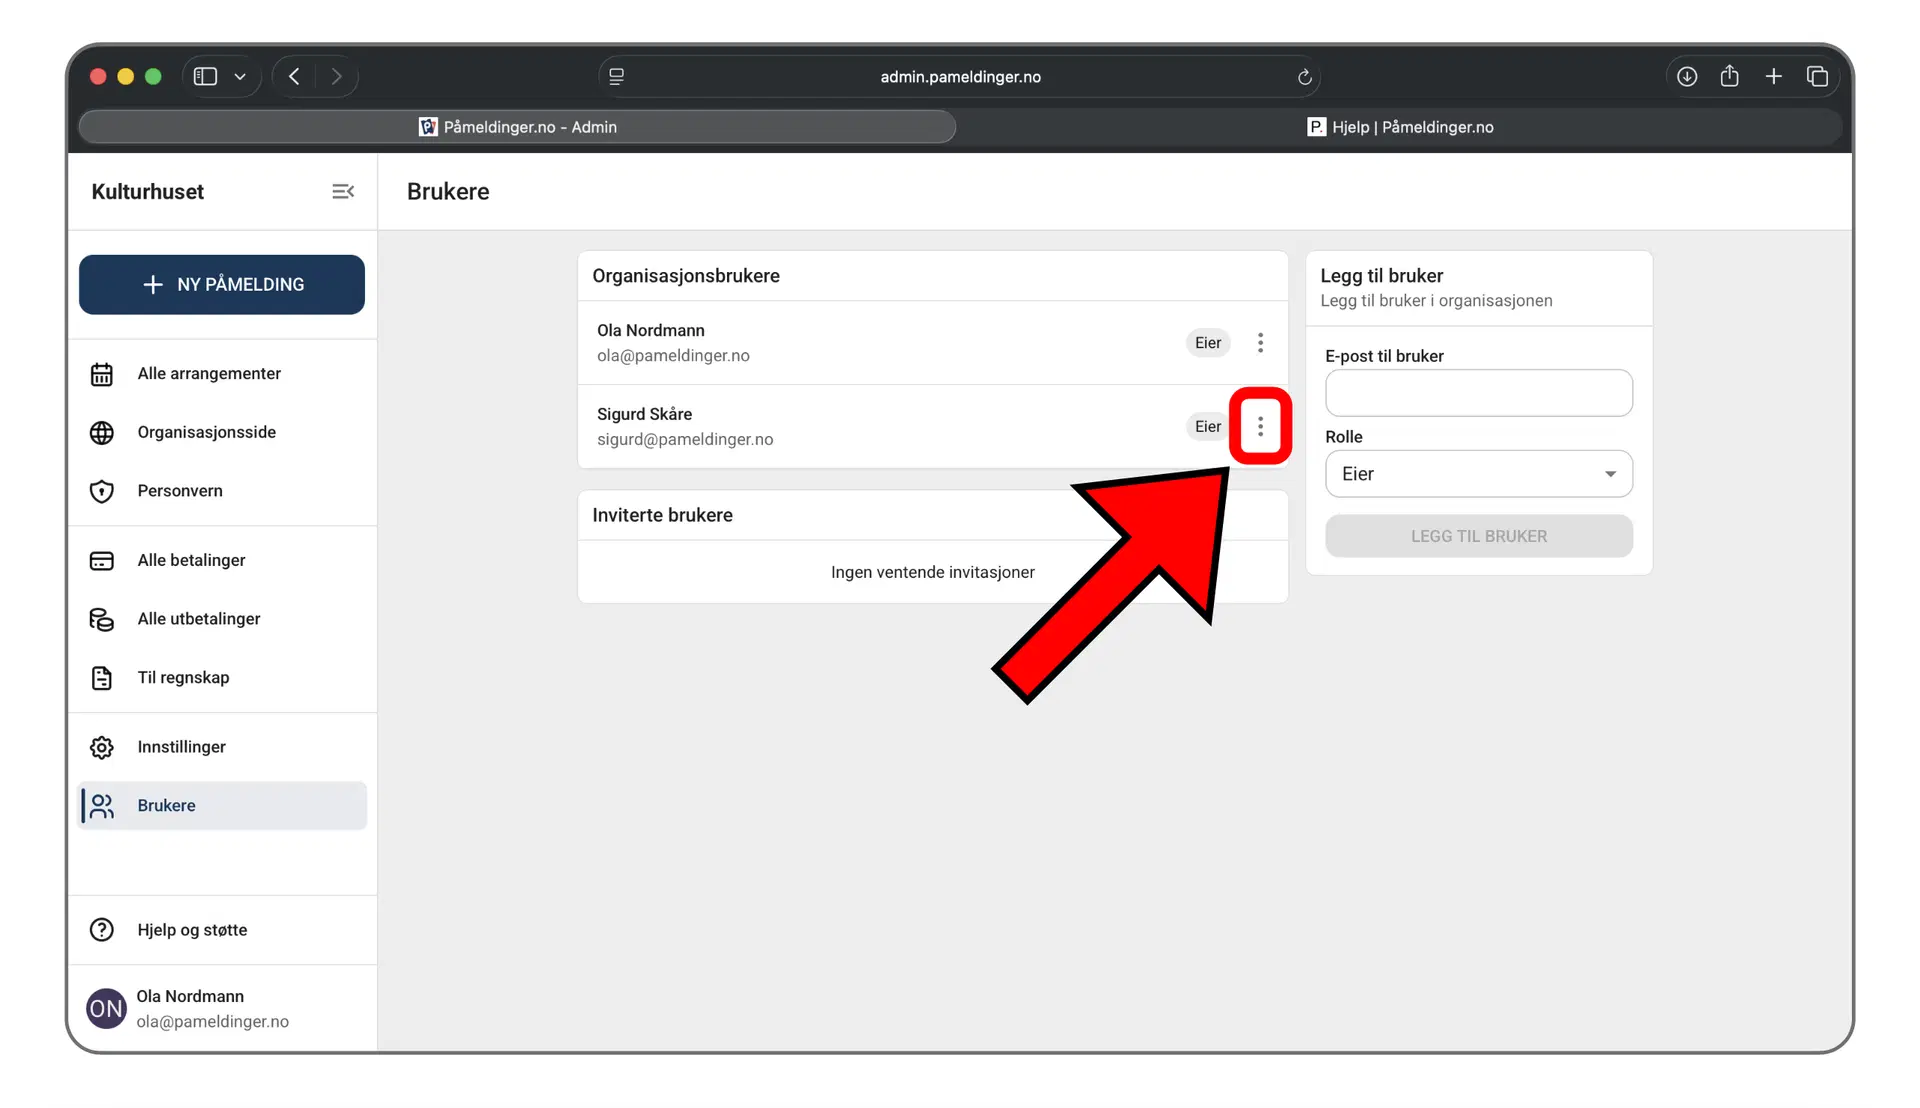Viewport: 1920px width, 1108px height.
Task: Open three-dot menu for Sigurd Skåre
Action: tap(1260, 426)
